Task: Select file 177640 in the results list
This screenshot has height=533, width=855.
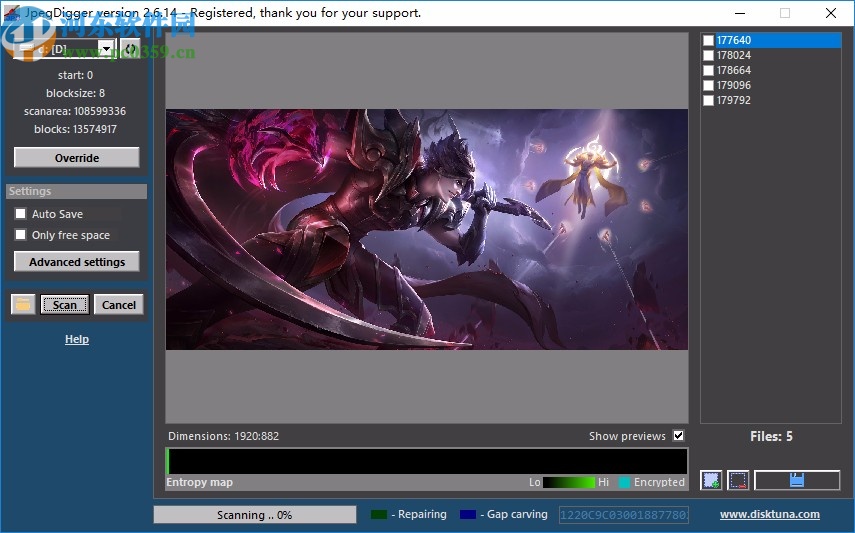Action: 734,41
